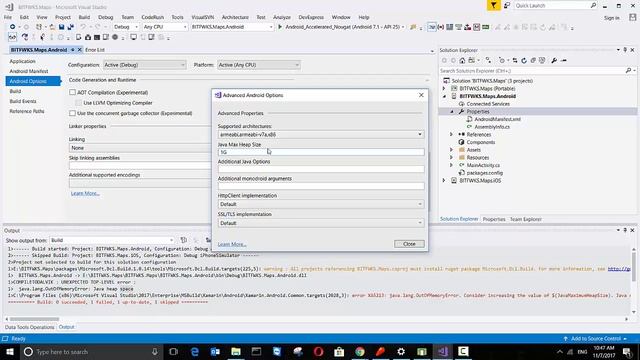Enable AOT Compilation (Experimental) checkbox
640x360 pixels.
pos(72,93)
